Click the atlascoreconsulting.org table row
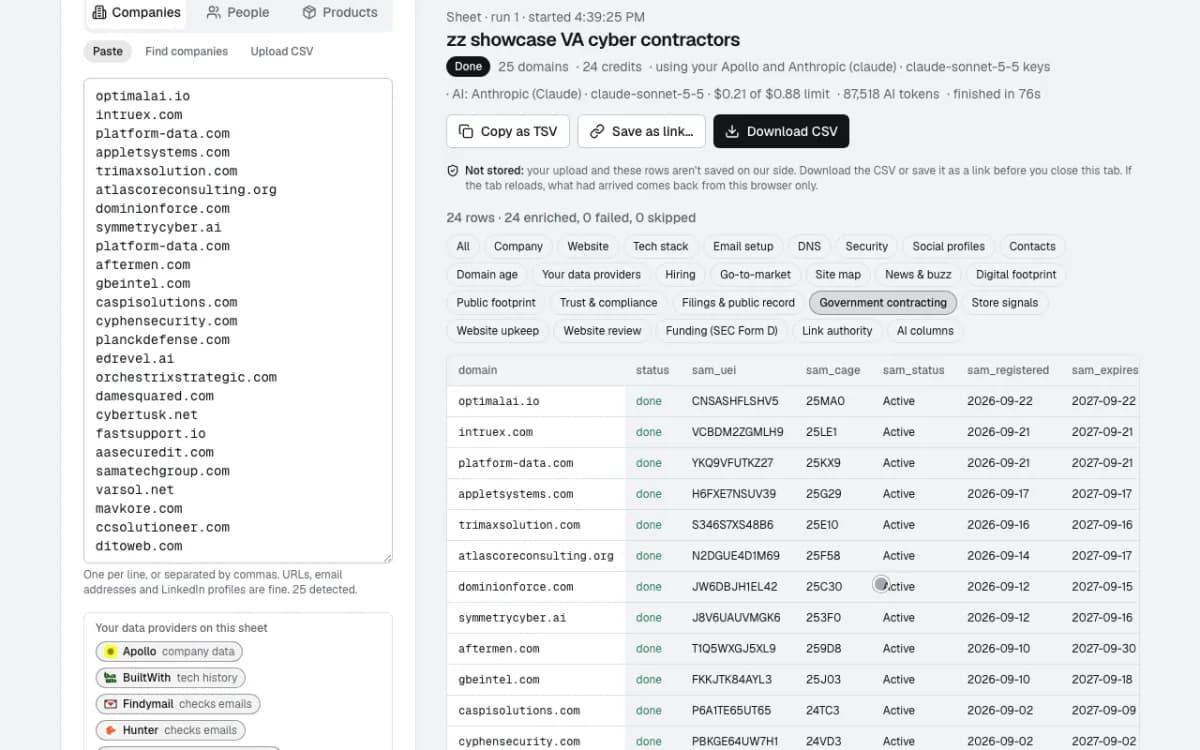This screenshot has height=750, width=1200. click(793, 556)
